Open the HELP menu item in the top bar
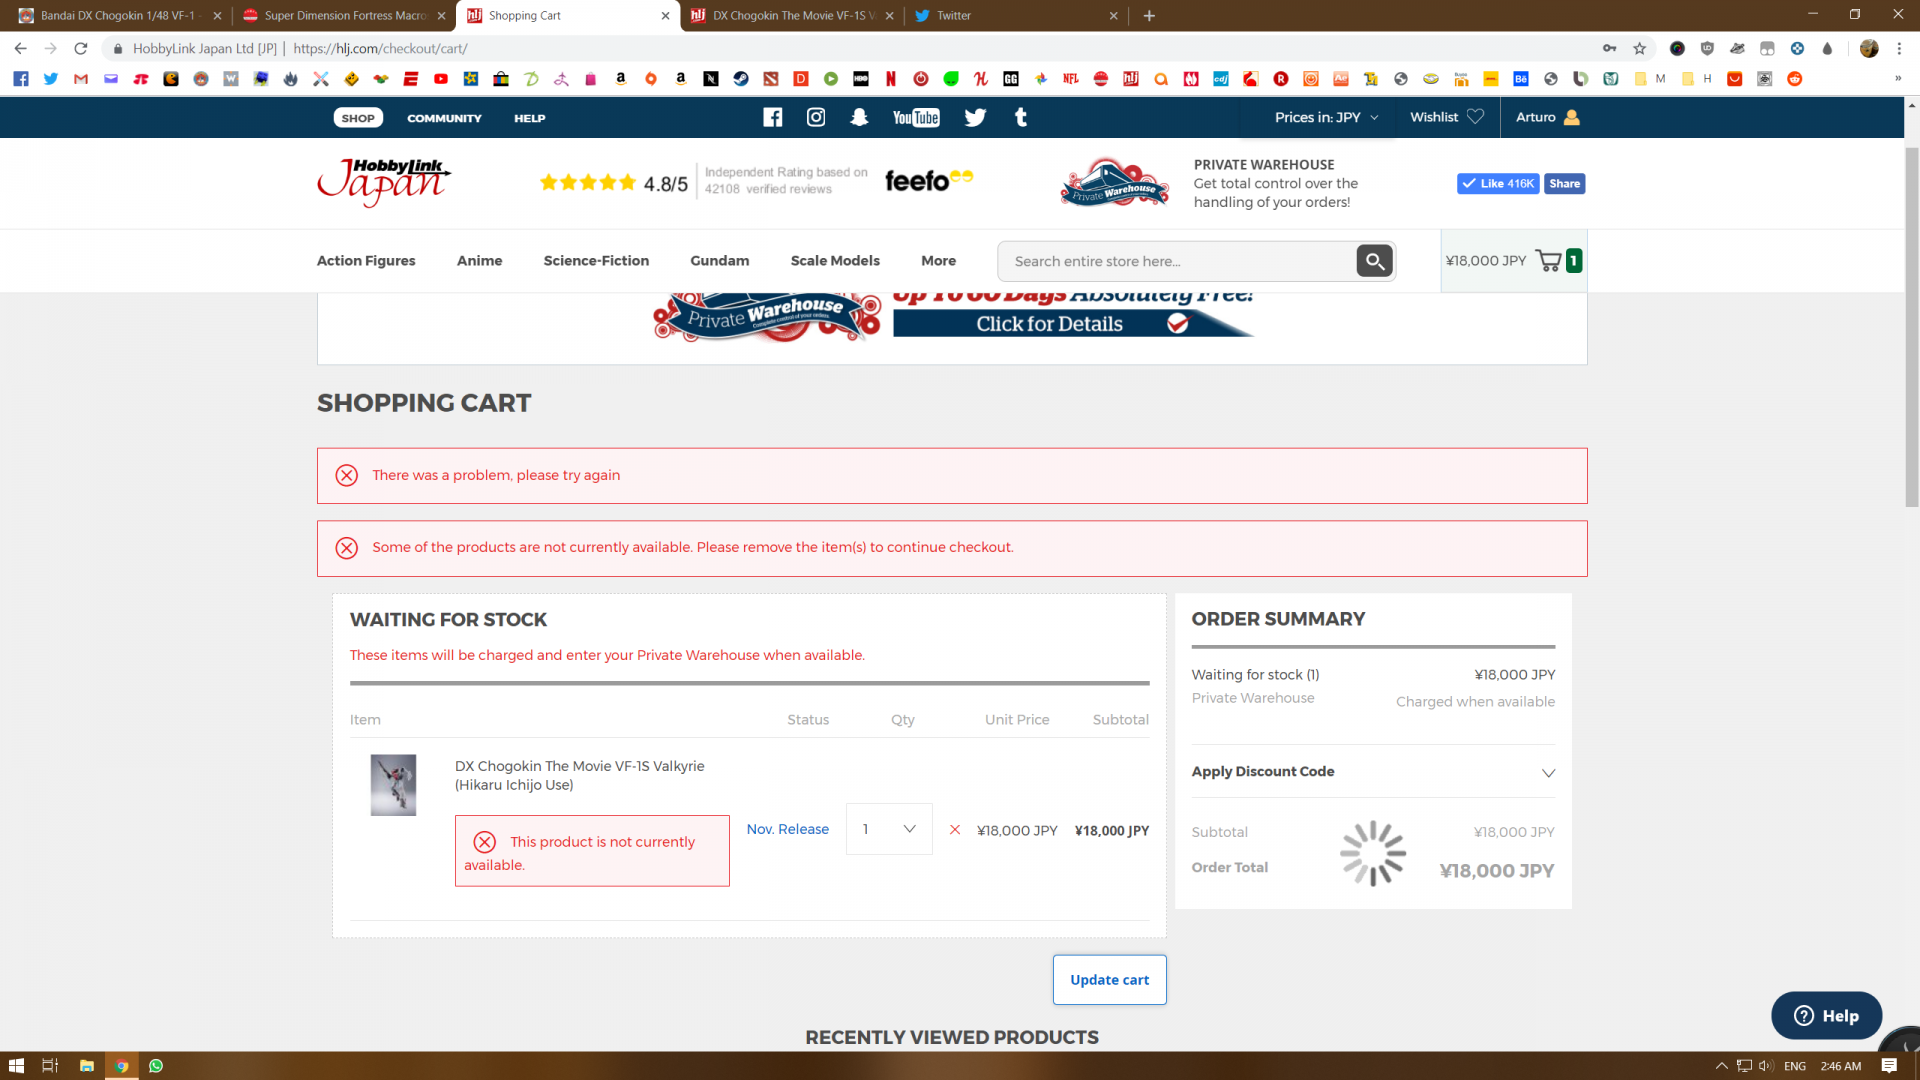The image size is (1920, 1080). 530,118
